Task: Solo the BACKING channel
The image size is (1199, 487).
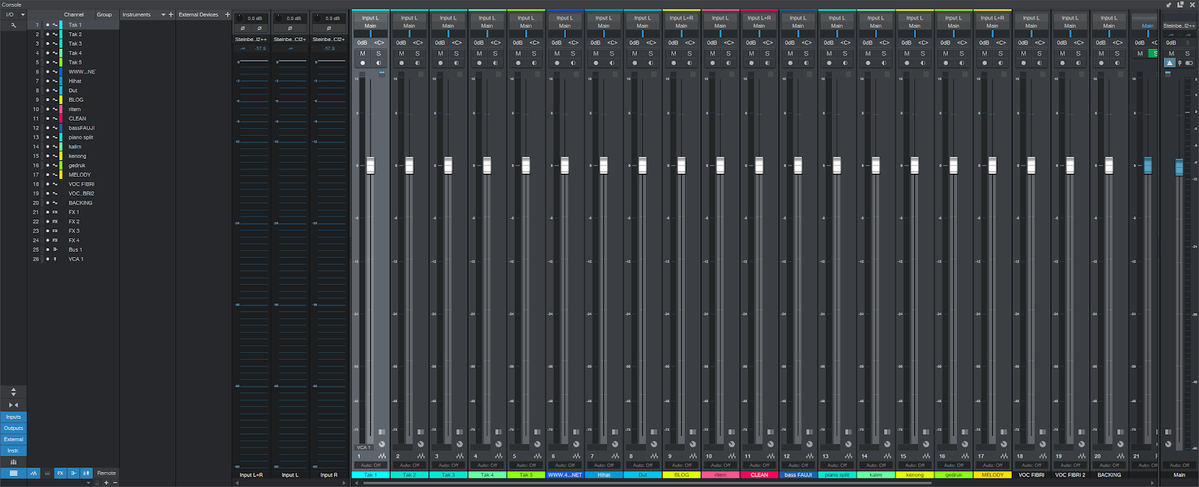Action: pyautogui.click(x=1117, y=54)
